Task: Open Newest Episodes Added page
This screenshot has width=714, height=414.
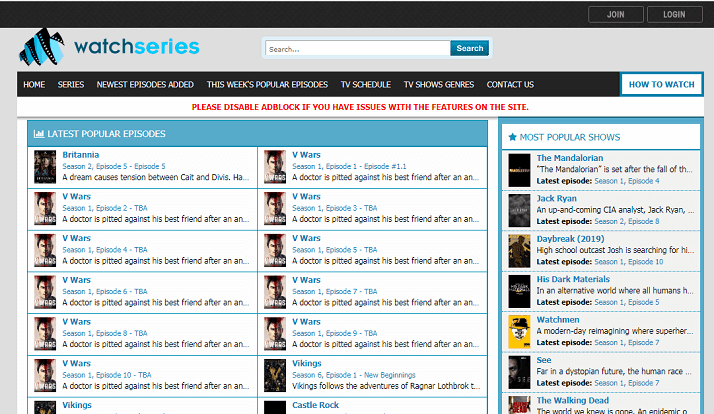Action: click(x=145, y=85)
